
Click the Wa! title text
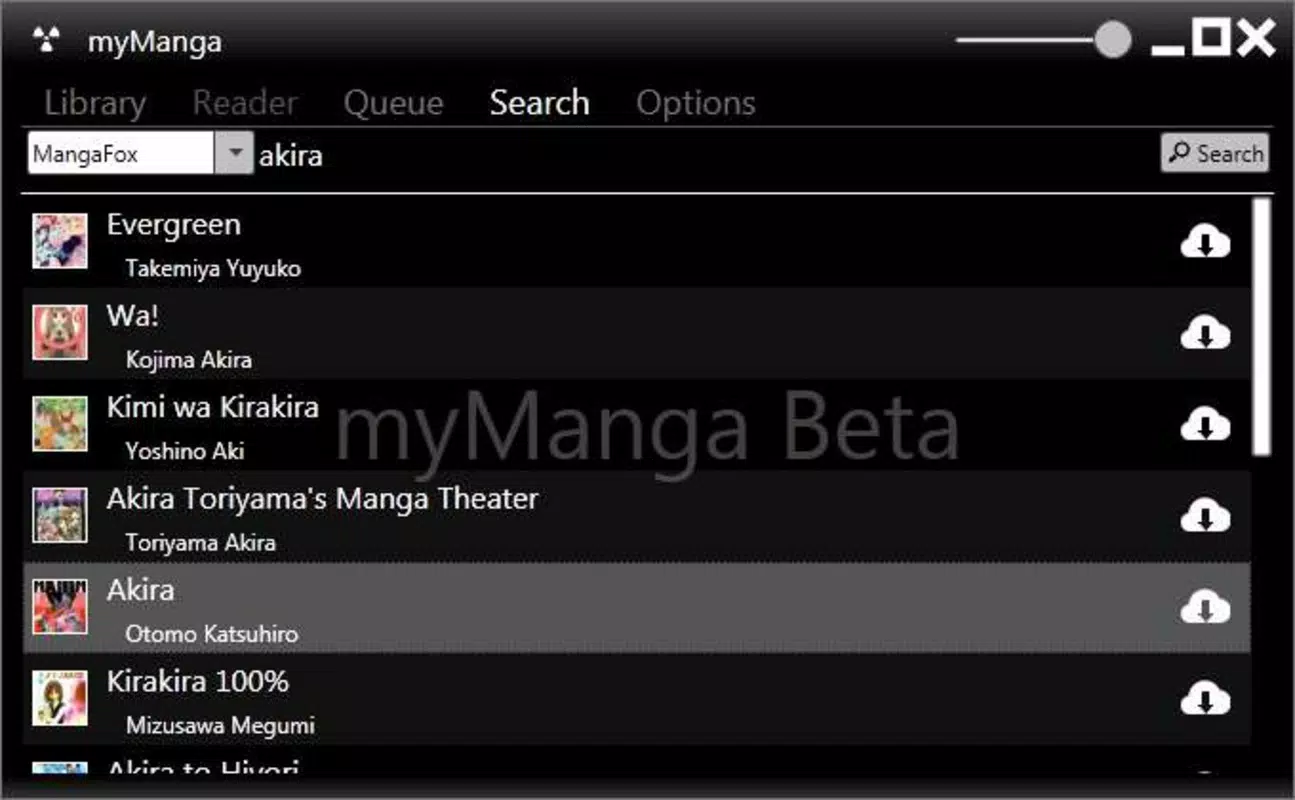pos(133,316)
